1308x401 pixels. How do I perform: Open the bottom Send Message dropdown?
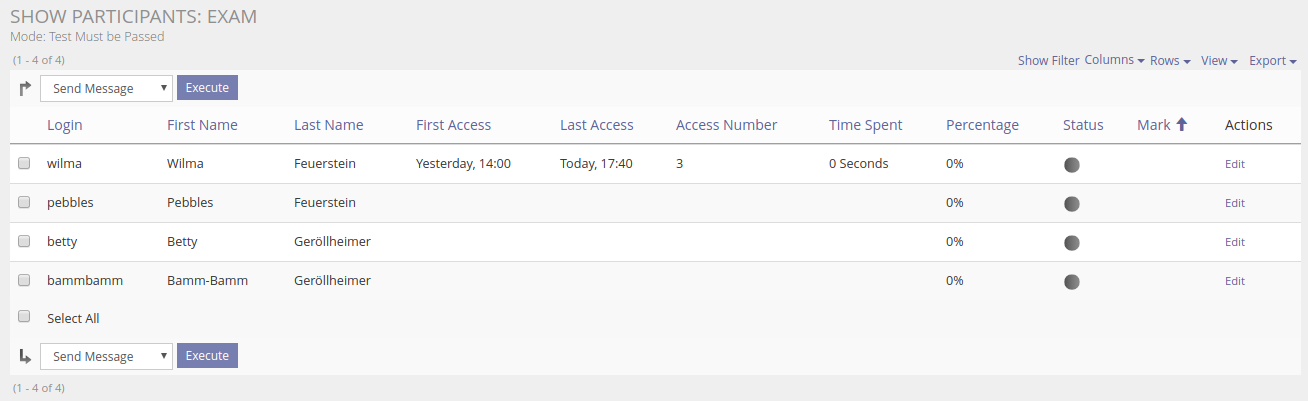[x=106, y=356]
